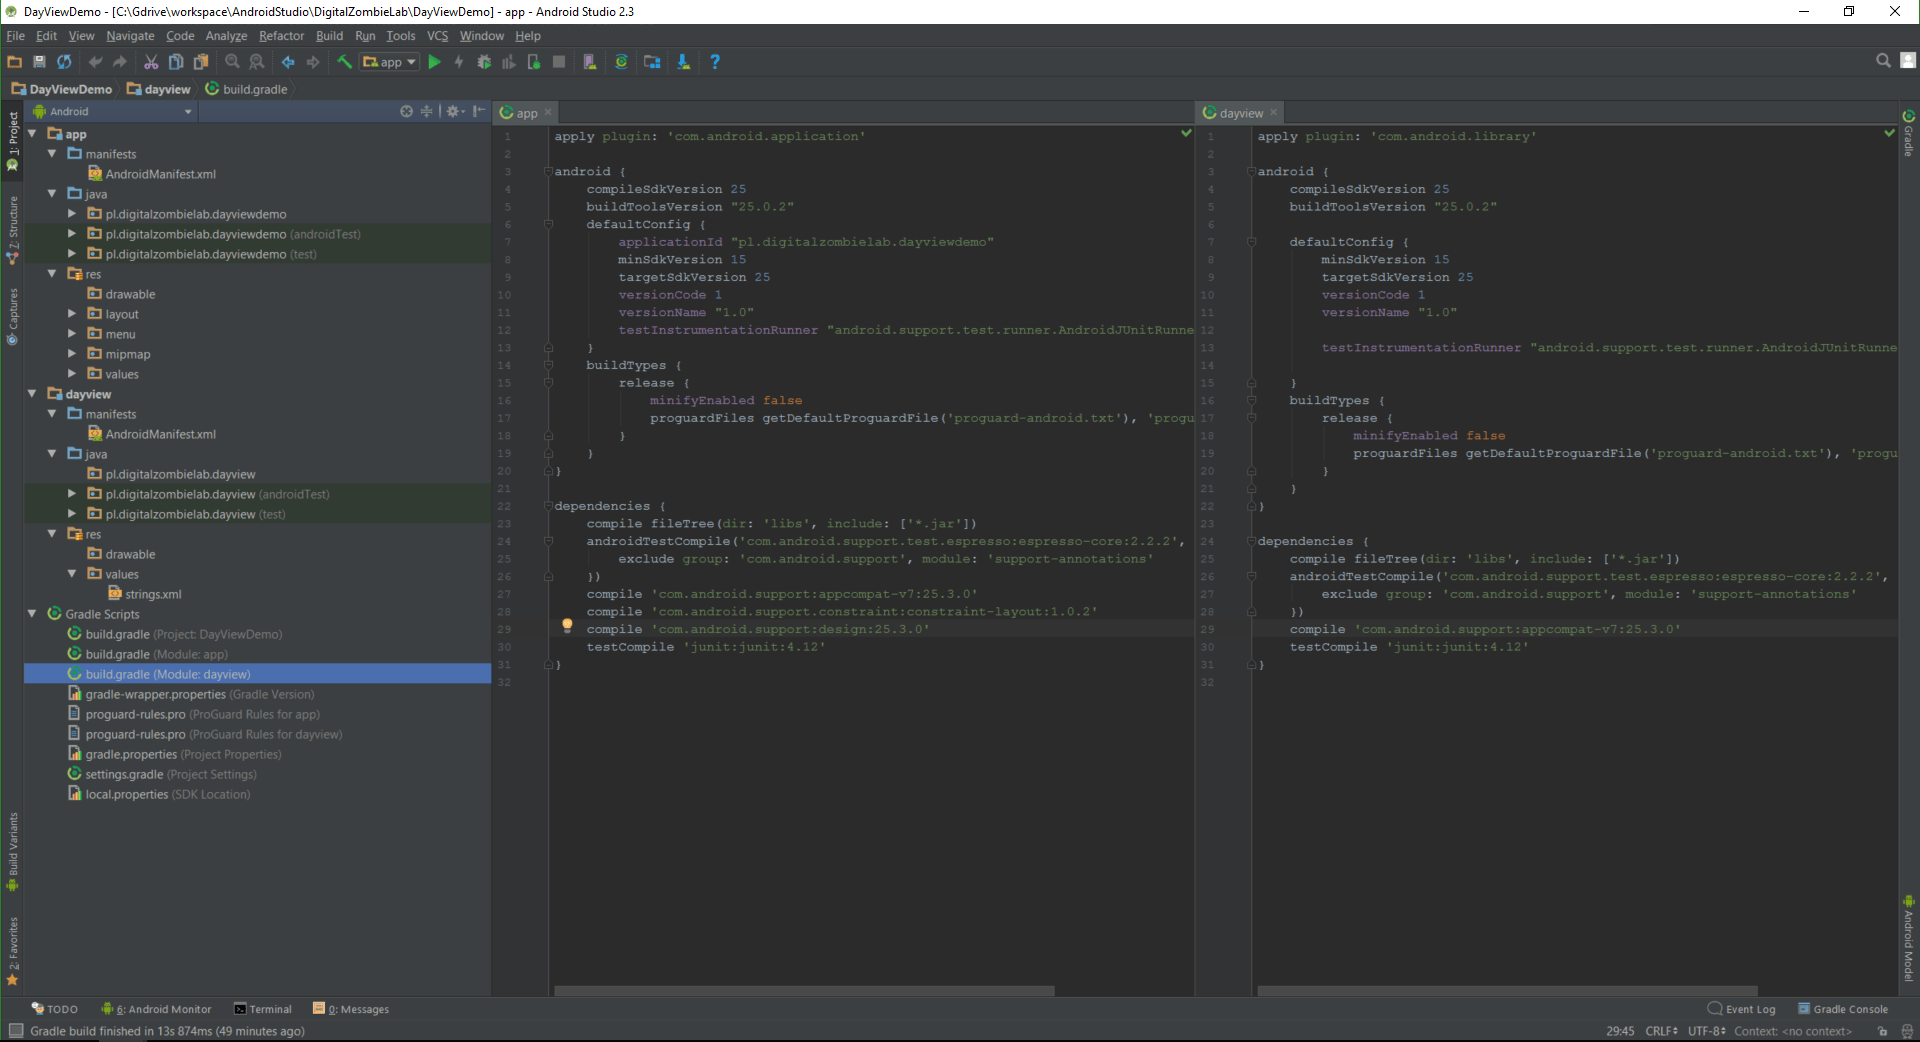
Task: Open the Refactor menu
Action: (281, 36)
